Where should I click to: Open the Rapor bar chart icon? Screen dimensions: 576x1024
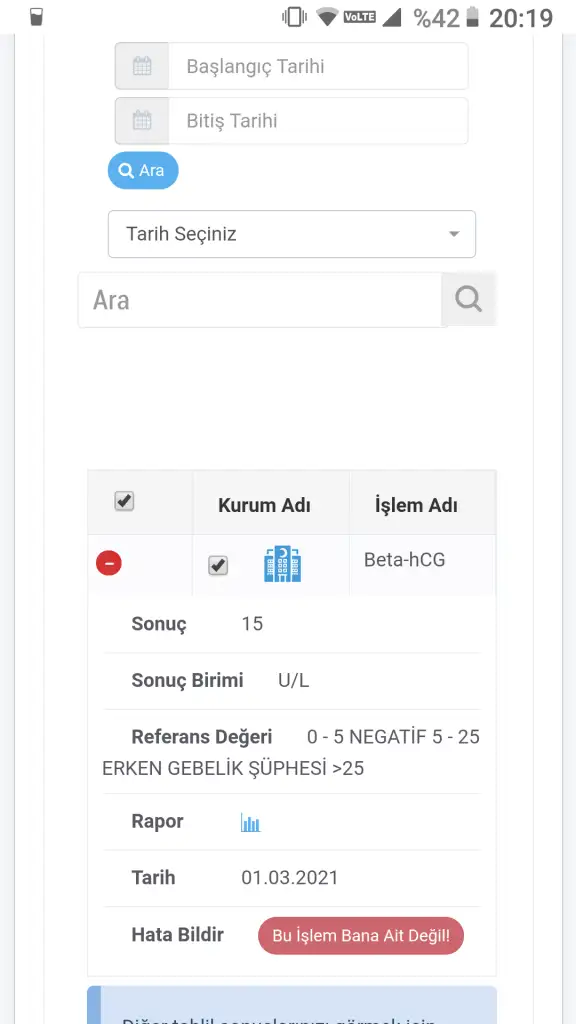click(x=250, y=822)
